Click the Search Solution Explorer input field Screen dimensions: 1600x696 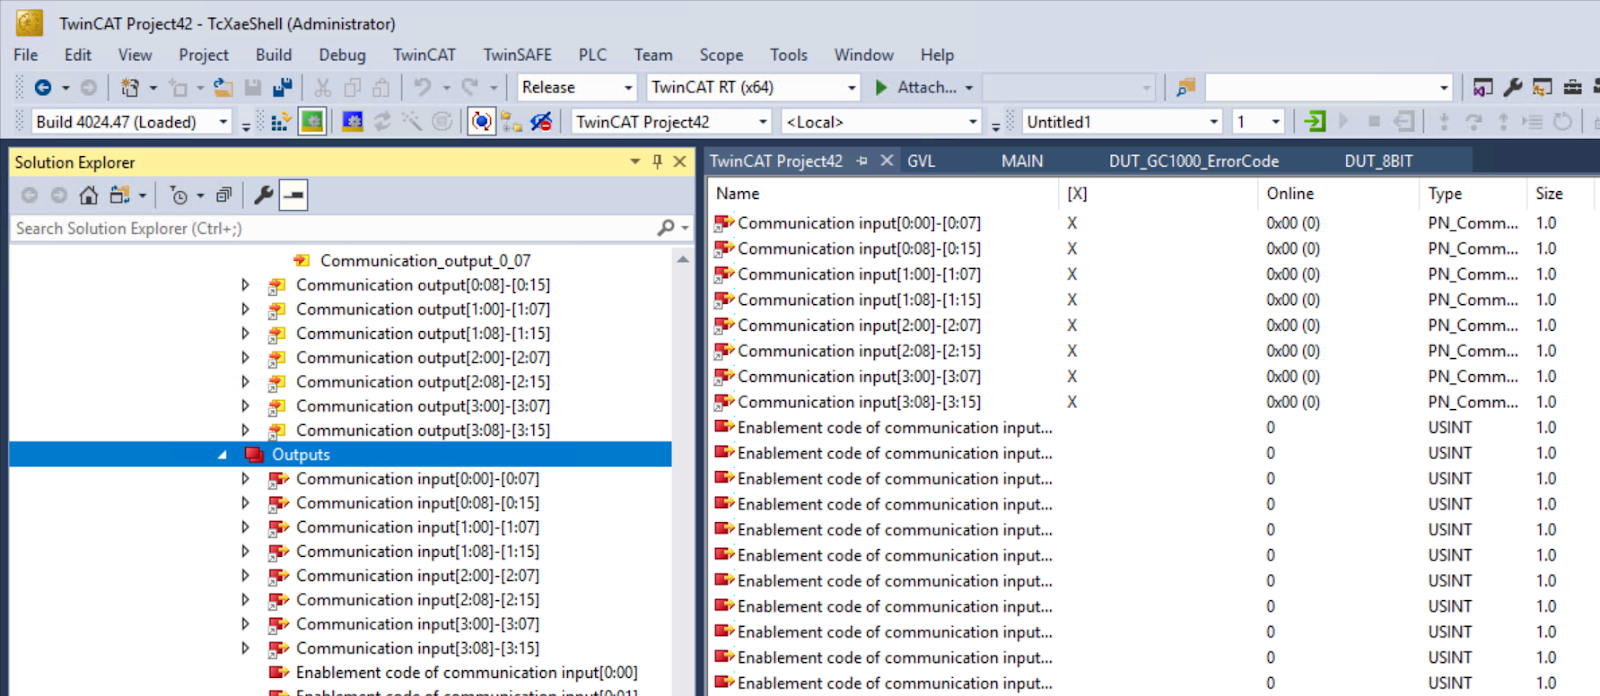tap(330, 228)
